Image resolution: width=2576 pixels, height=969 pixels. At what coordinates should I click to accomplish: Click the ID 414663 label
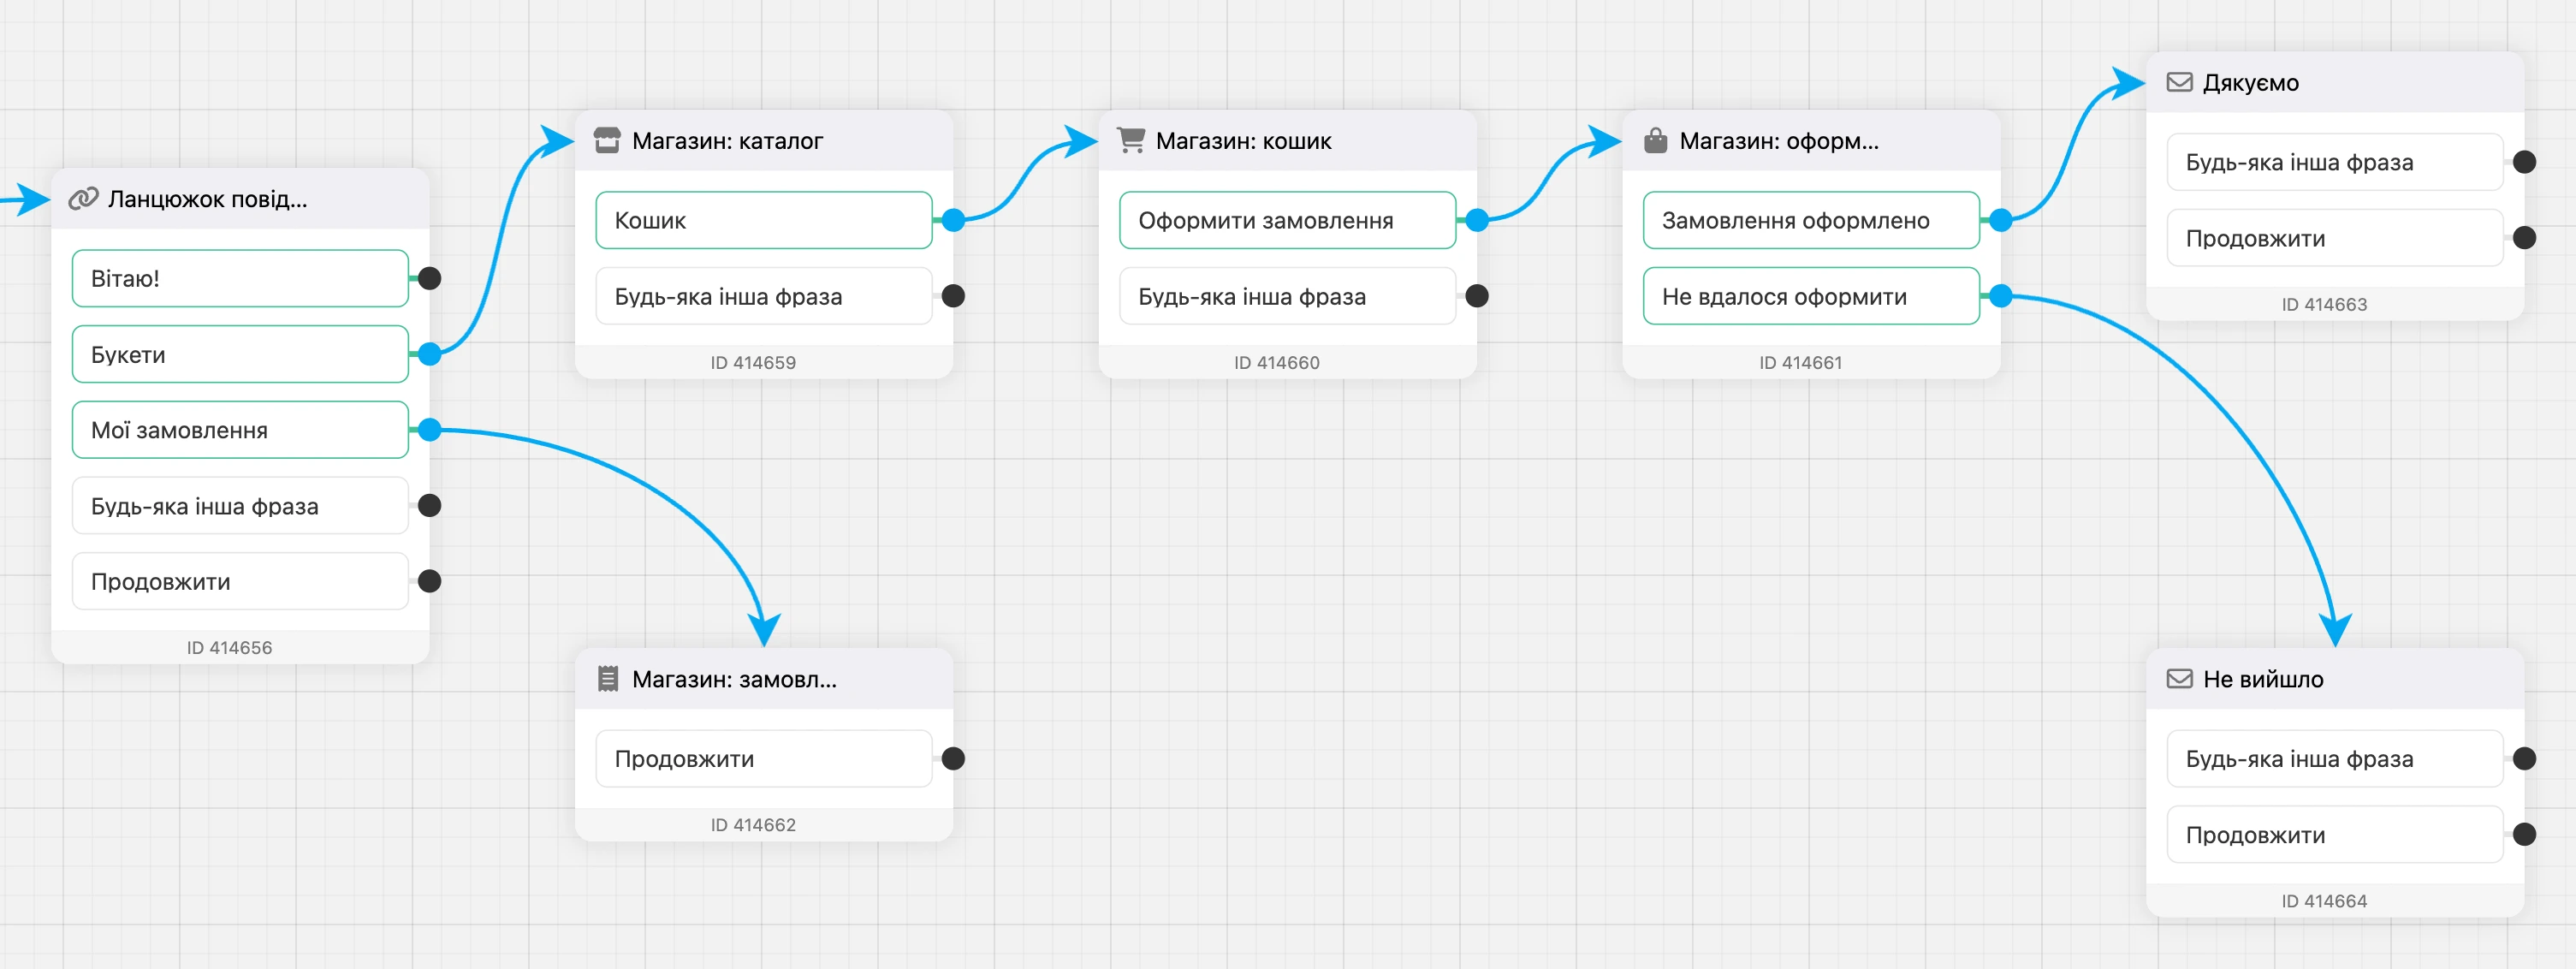click(2324, 304)
